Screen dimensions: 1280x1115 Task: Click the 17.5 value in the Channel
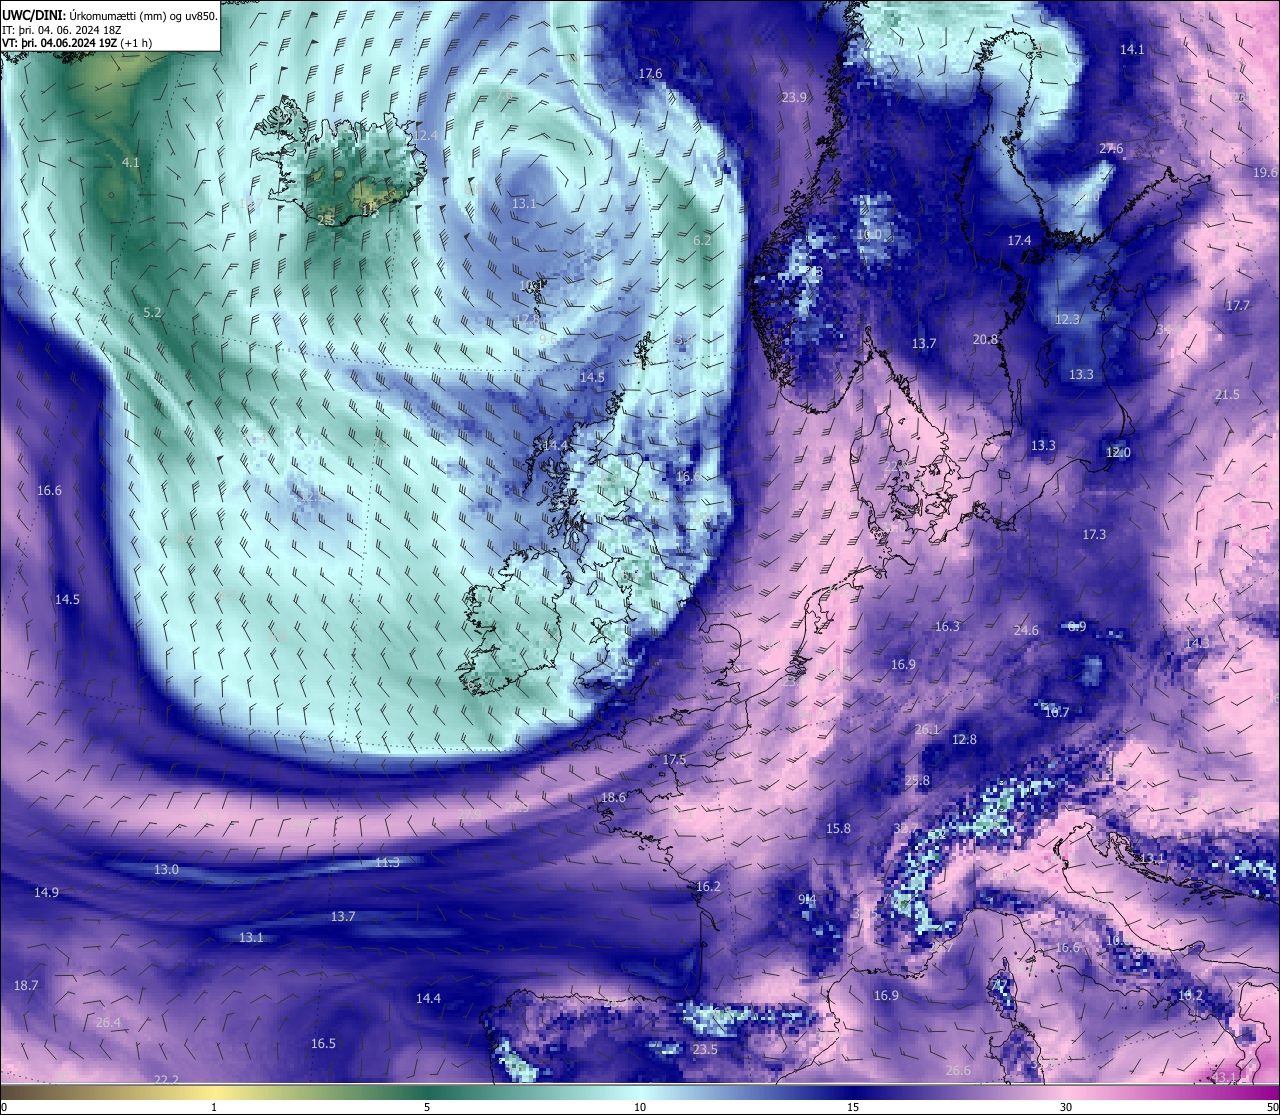[675, 760]
